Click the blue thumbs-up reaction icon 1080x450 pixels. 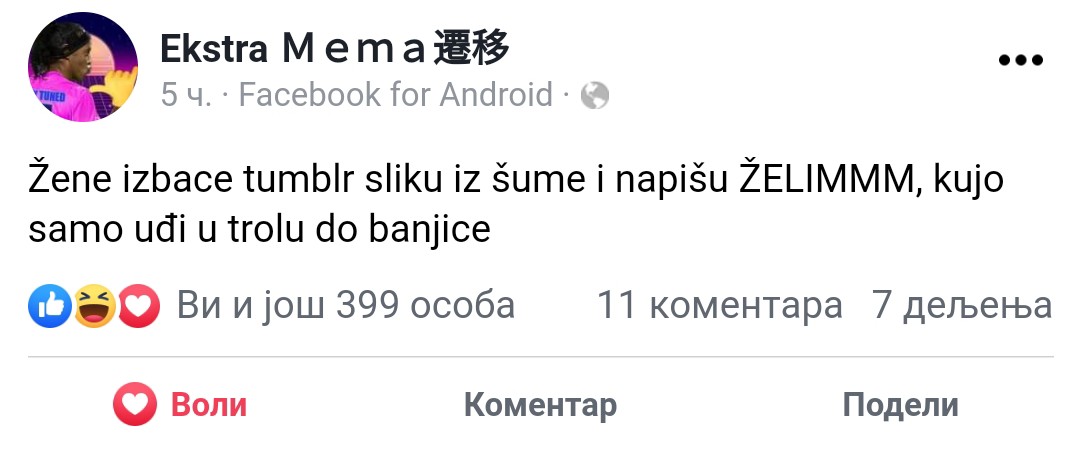point(50,305)
